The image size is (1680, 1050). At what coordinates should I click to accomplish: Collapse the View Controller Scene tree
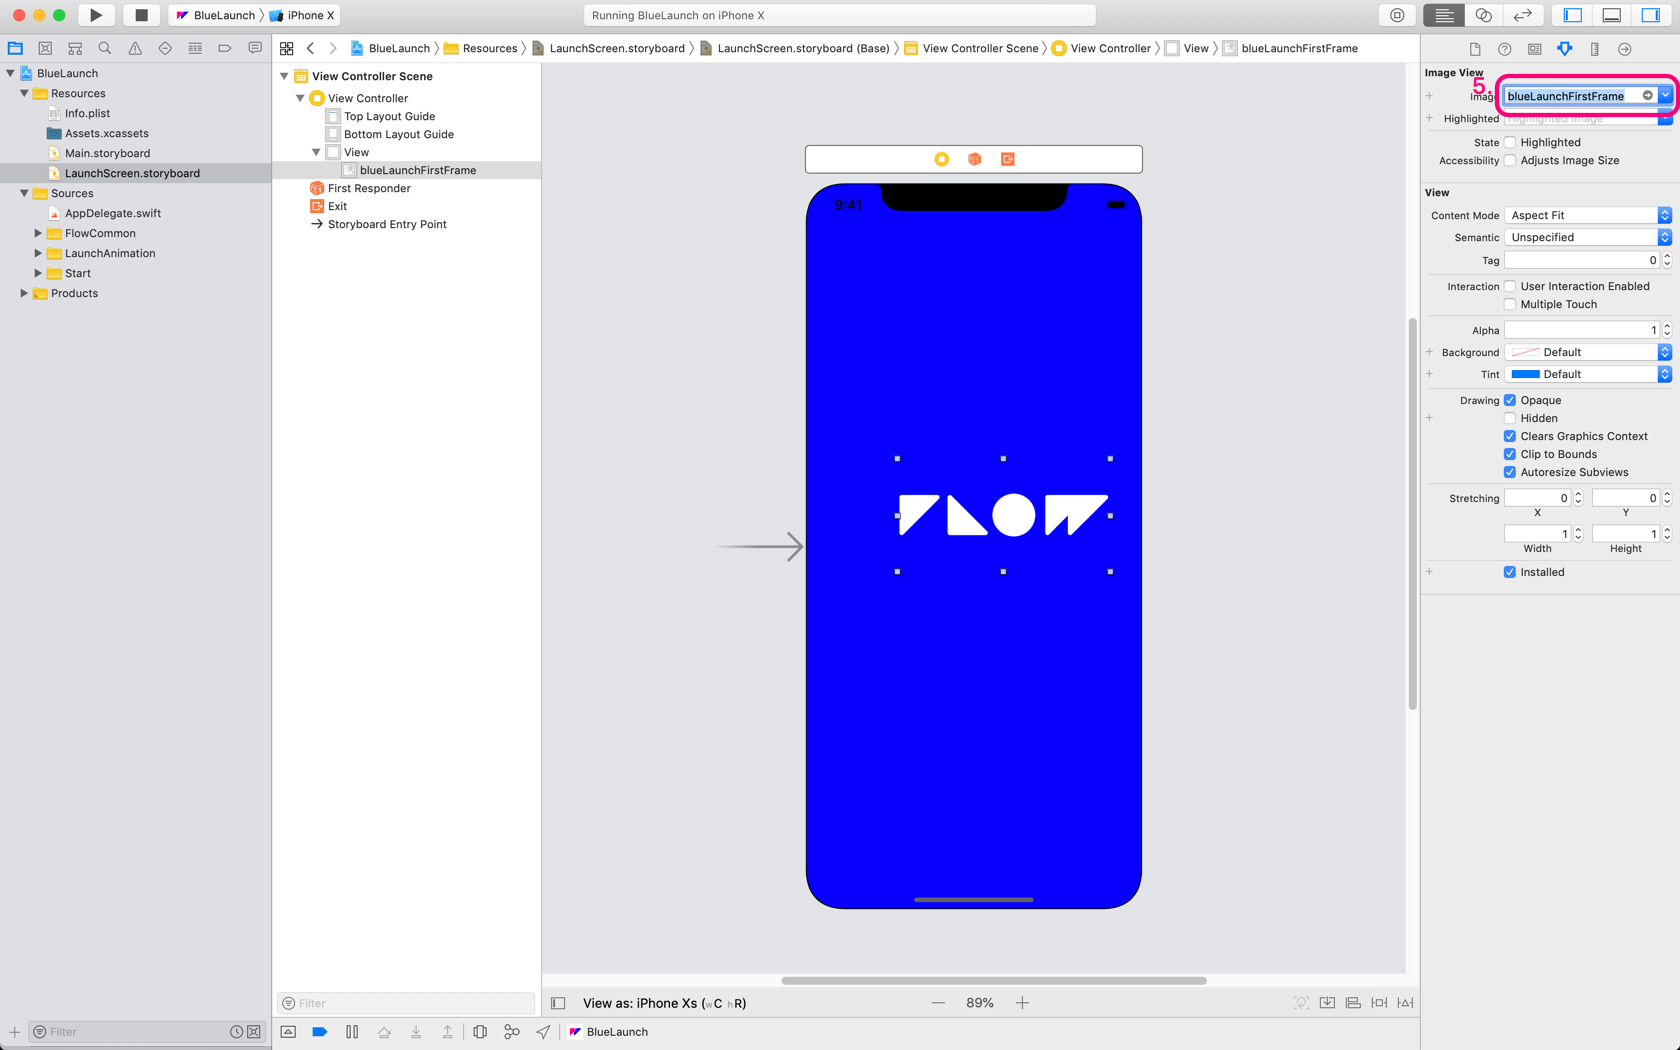(284, 76)
